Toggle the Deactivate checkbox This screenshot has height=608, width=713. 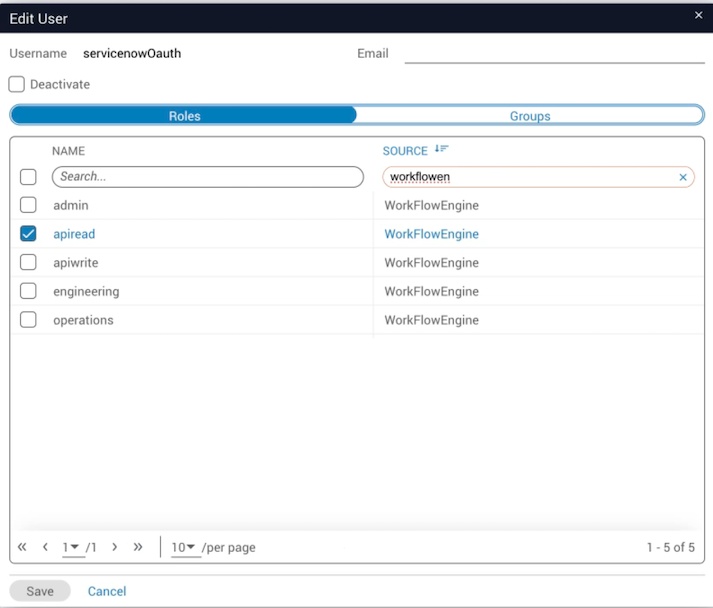(17, 85)
